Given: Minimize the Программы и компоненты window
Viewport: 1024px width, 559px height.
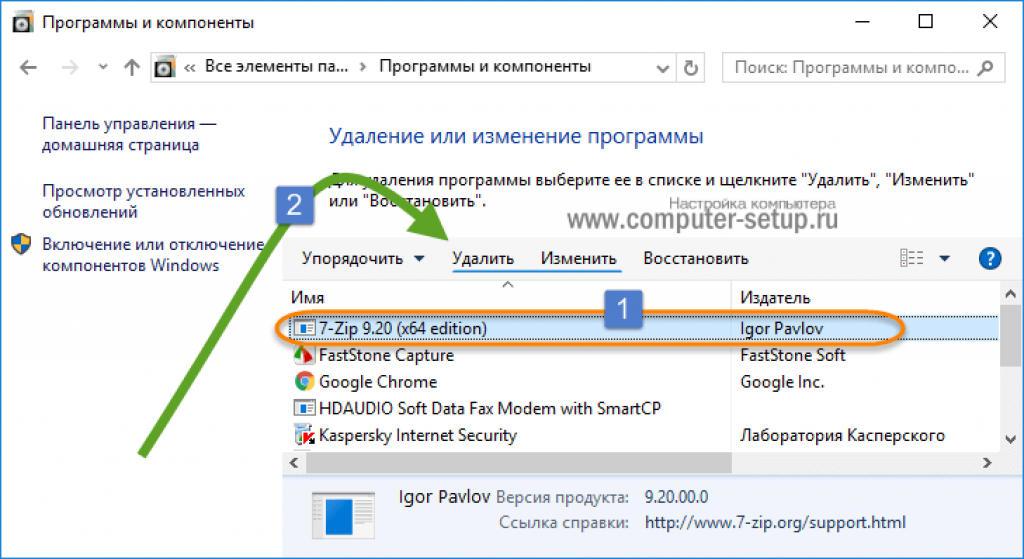Looking at the screenshot, I should point(862,22).
